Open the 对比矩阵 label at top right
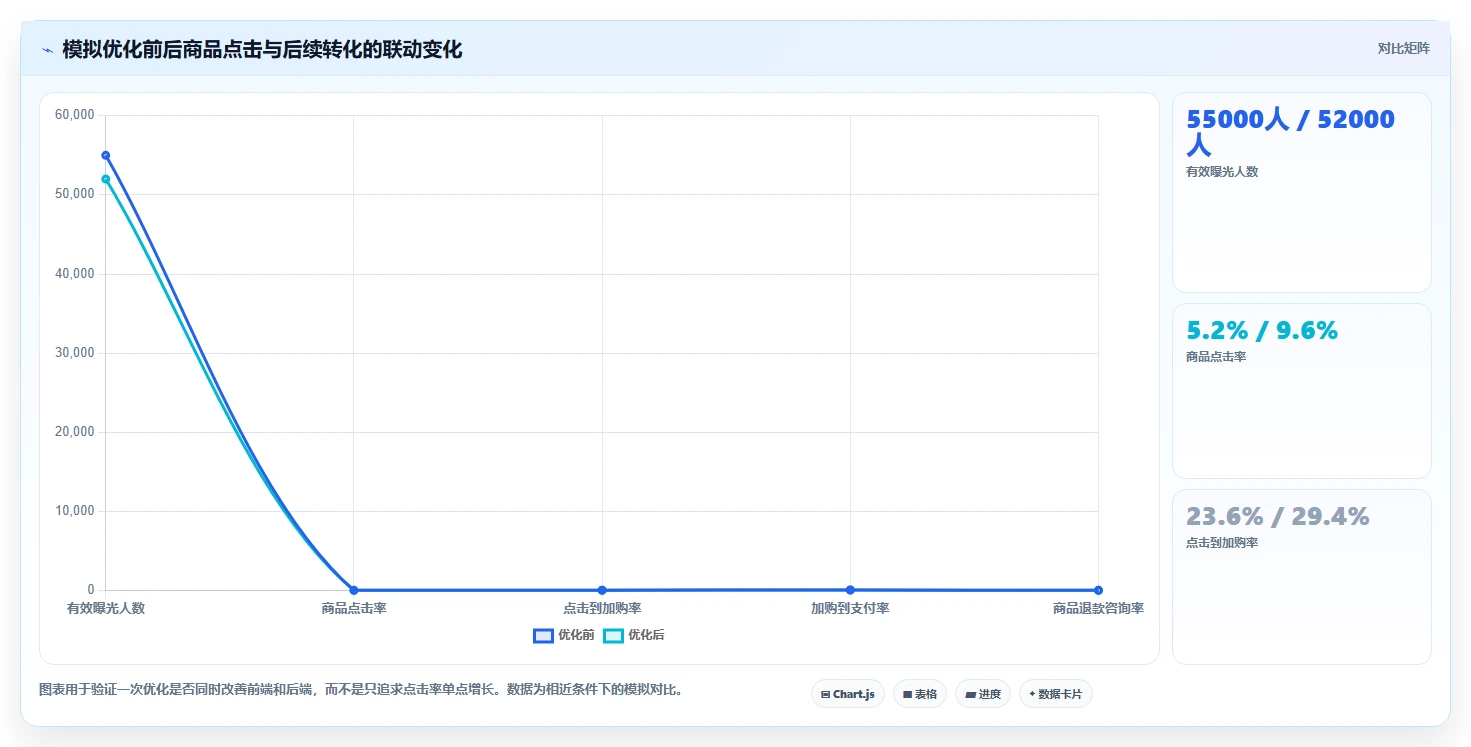1471x747 pixels. pos(1403,48)
